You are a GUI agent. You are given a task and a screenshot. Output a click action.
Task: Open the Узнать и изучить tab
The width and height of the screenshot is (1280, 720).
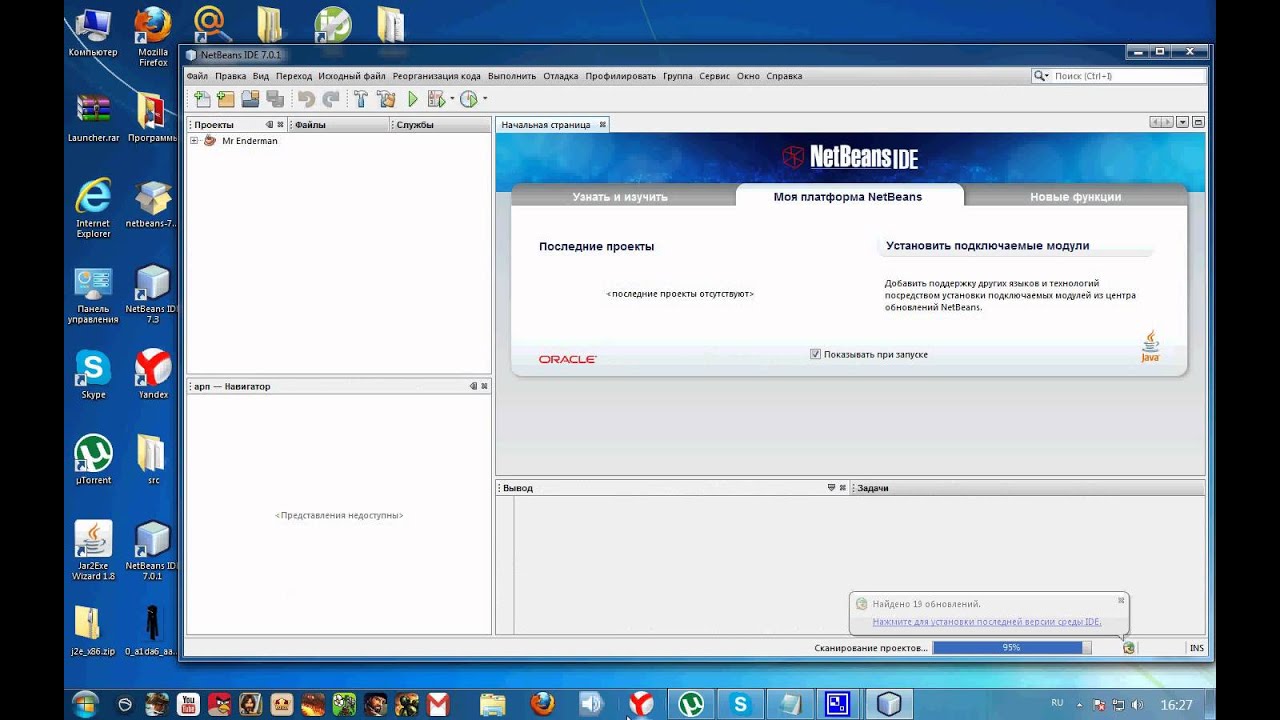(x=620, y=197)
